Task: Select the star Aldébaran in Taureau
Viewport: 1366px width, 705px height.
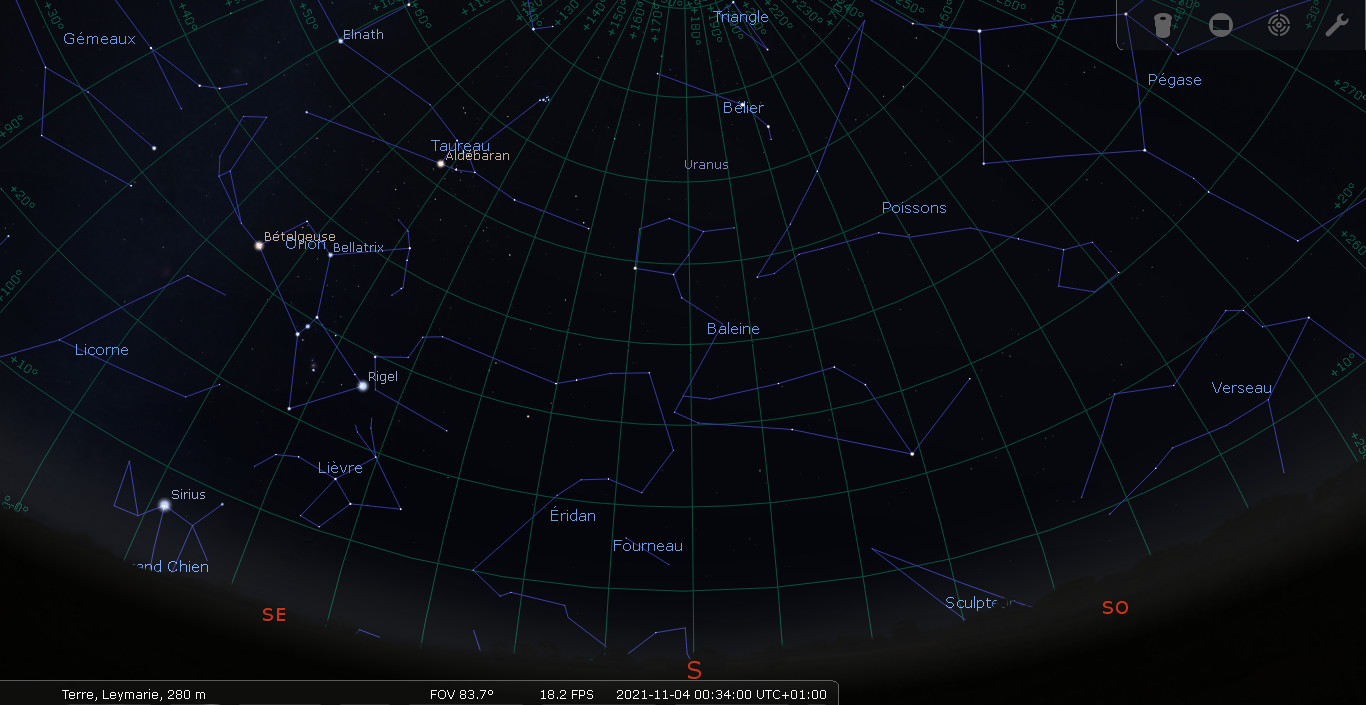Action: click(441, 163)
